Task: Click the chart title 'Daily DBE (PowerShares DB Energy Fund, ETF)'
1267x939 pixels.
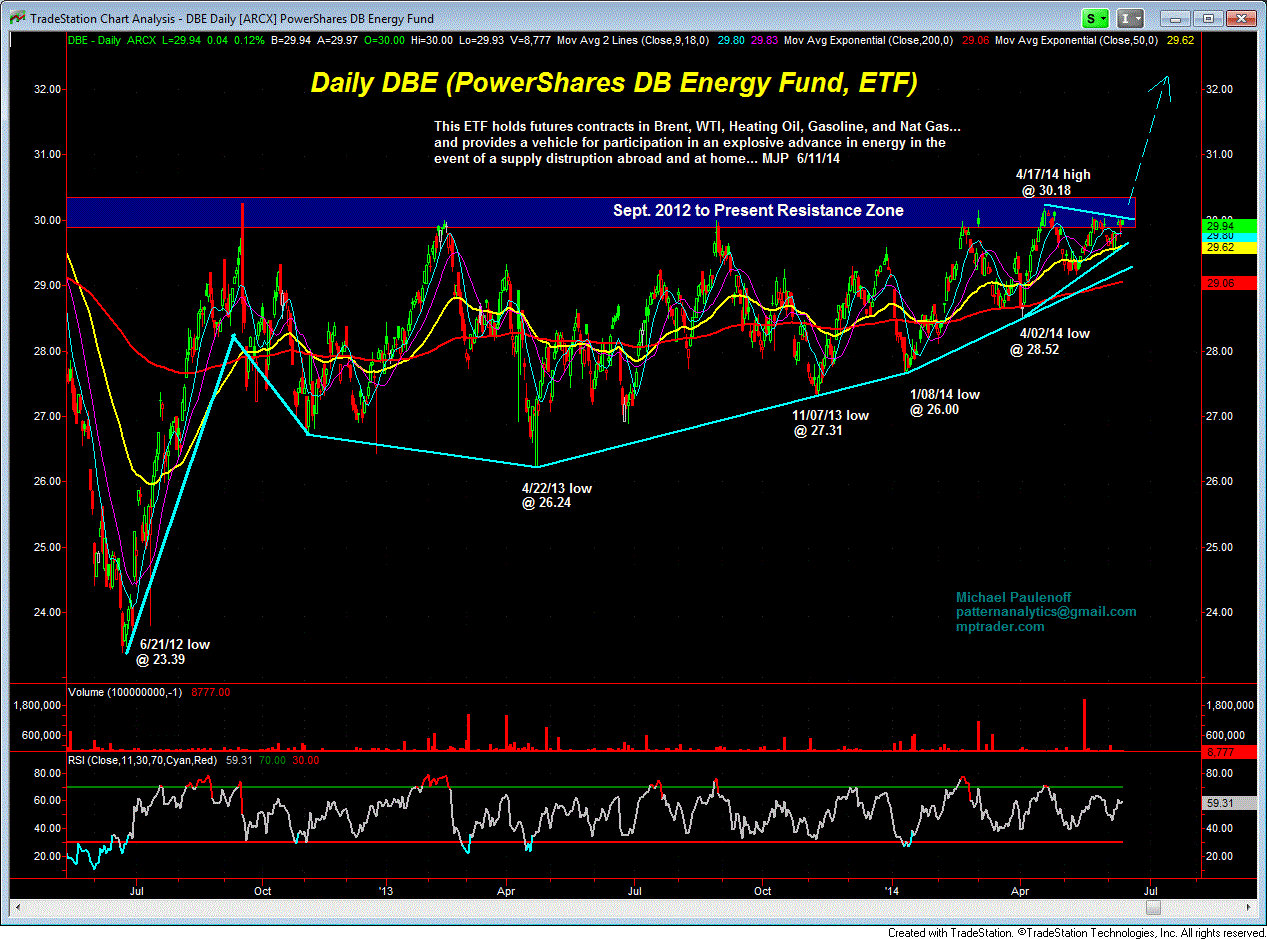Action: coord(614,83)
